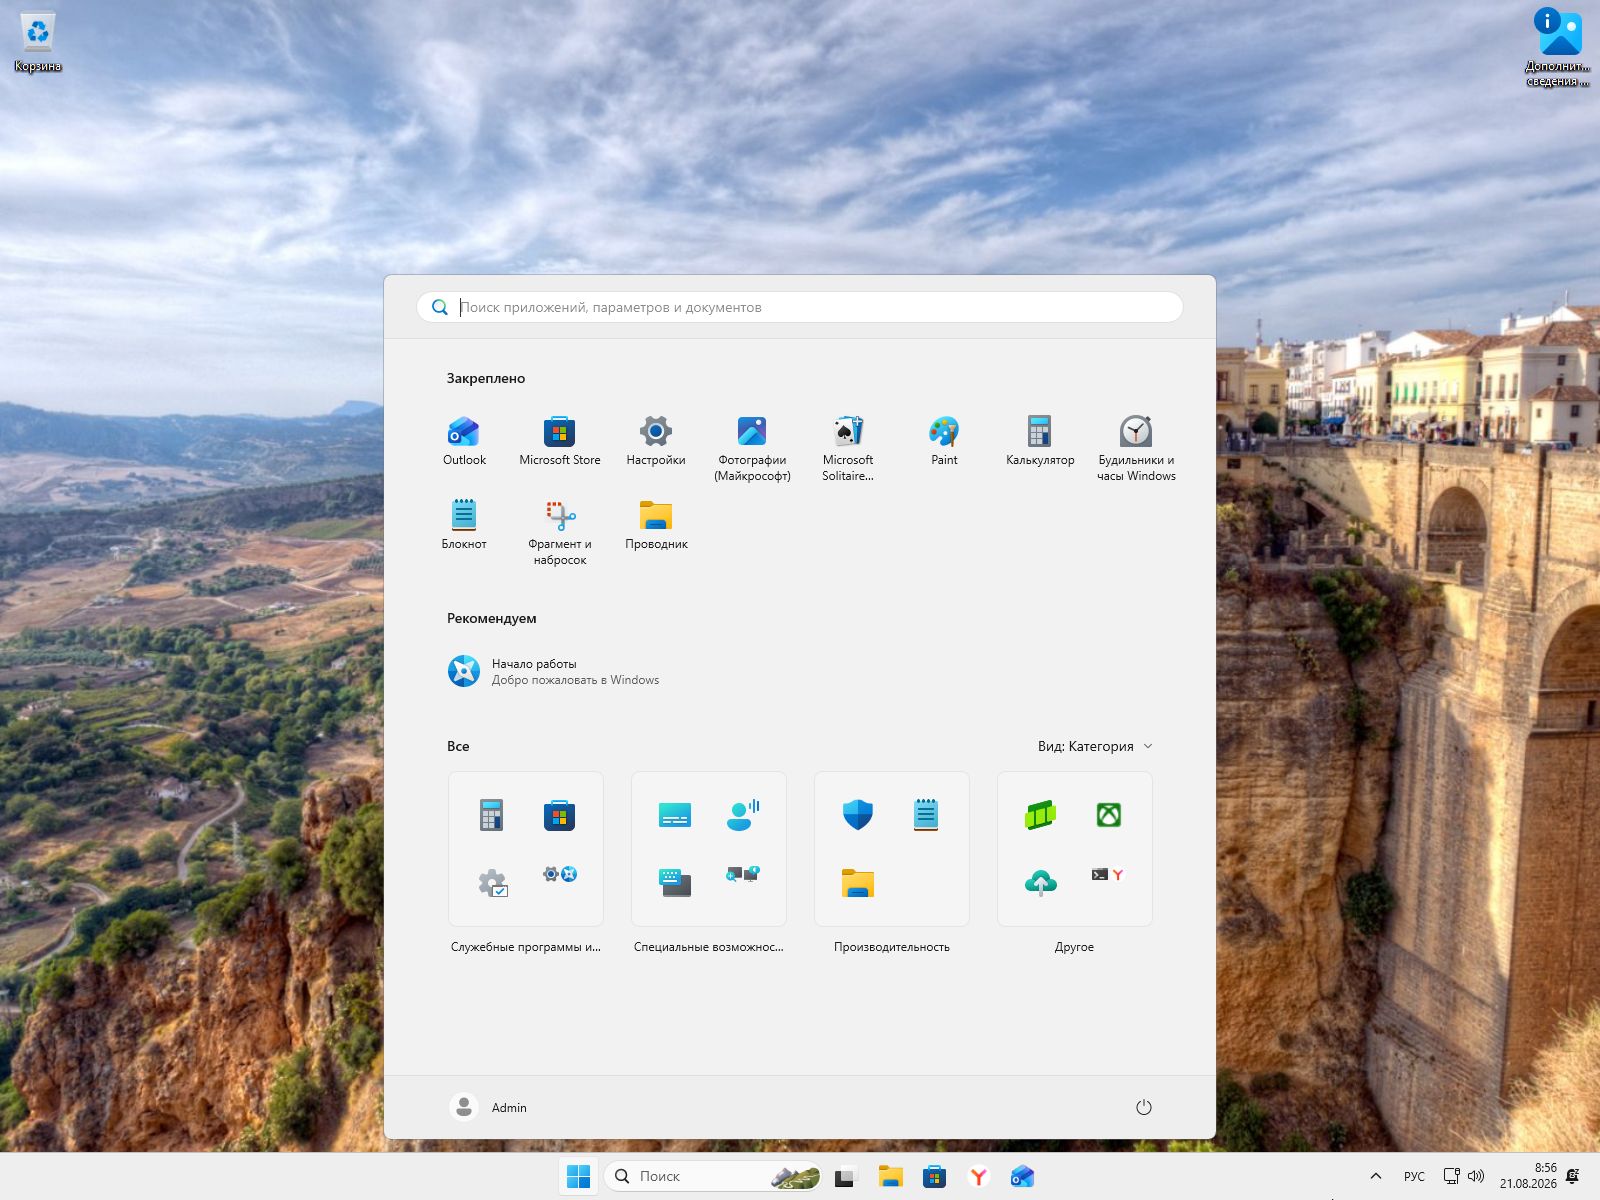Click the taskbar Поиск box
The height and width of the screenshot is (1200, 1600).
tap(713, 1176)
